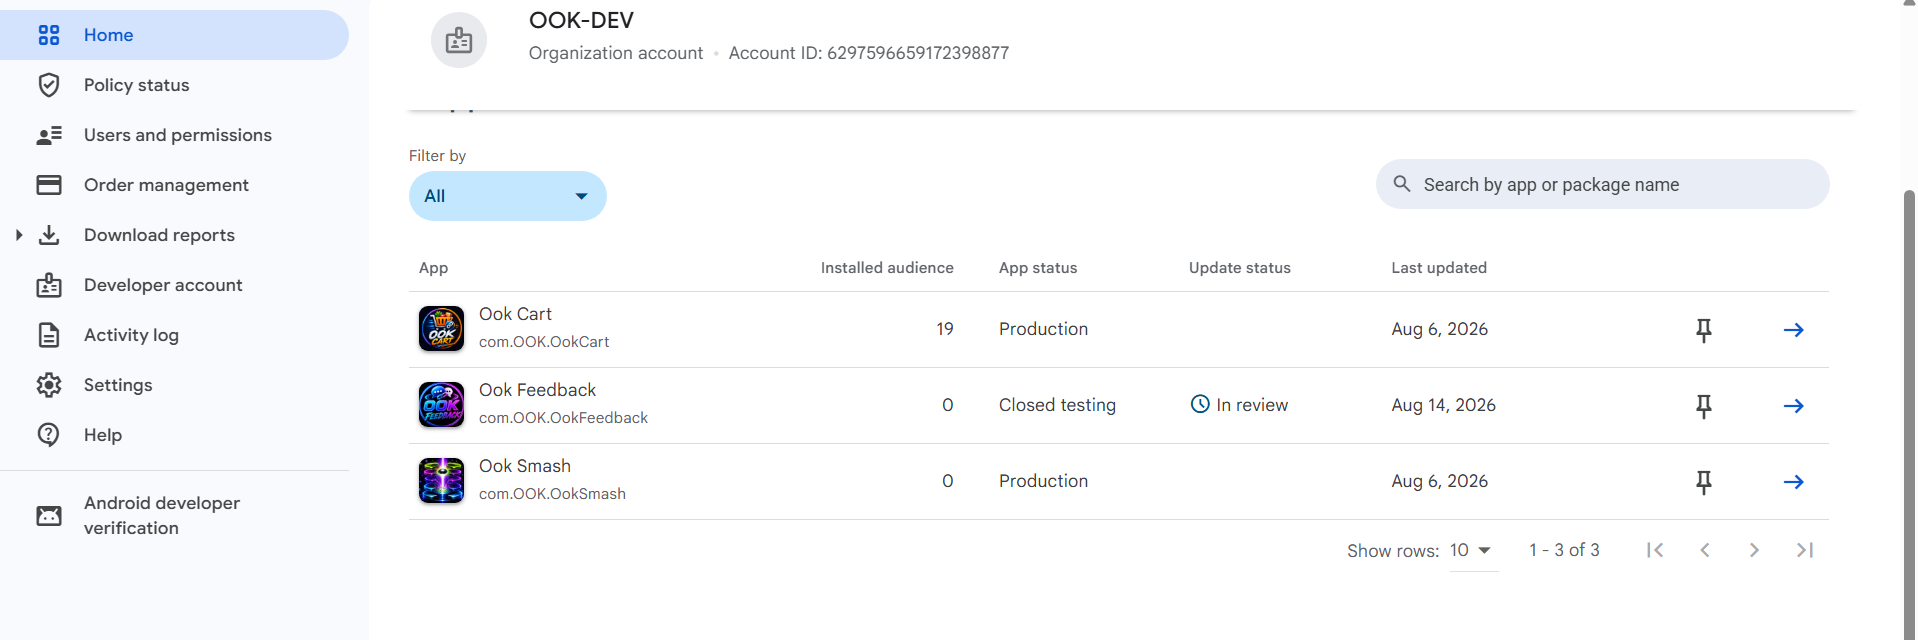Click the search by app name field
The width and height of the screenshot is (1918, 640).
coord(1602,184)
